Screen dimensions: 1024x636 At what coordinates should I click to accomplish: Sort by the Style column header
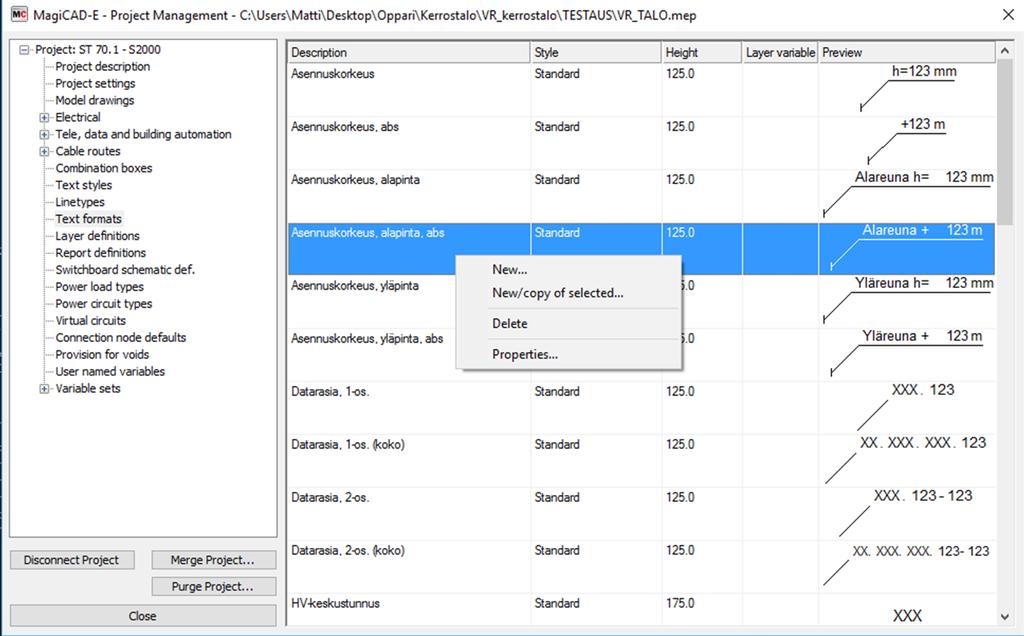(596, 52)
